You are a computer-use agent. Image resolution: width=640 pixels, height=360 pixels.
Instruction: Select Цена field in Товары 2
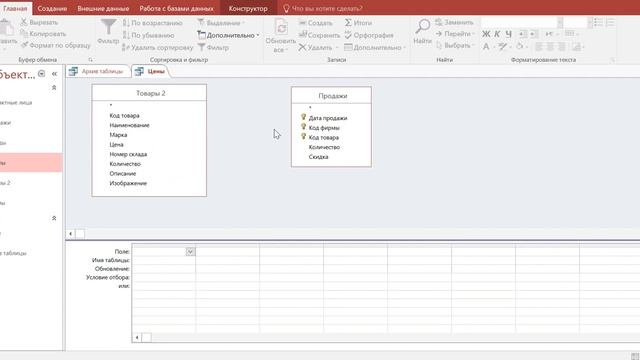pos(116,144)
